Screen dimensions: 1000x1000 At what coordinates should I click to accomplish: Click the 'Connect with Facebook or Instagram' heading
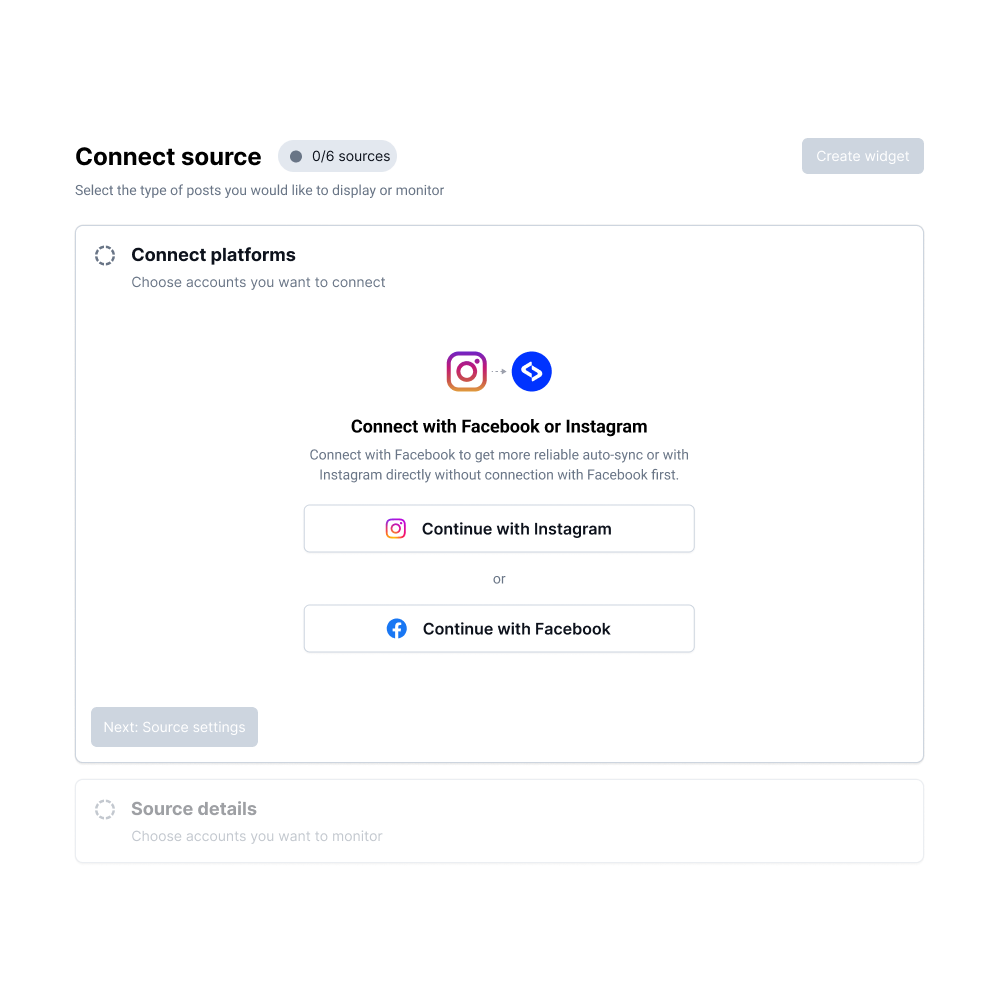click(499, 427)
